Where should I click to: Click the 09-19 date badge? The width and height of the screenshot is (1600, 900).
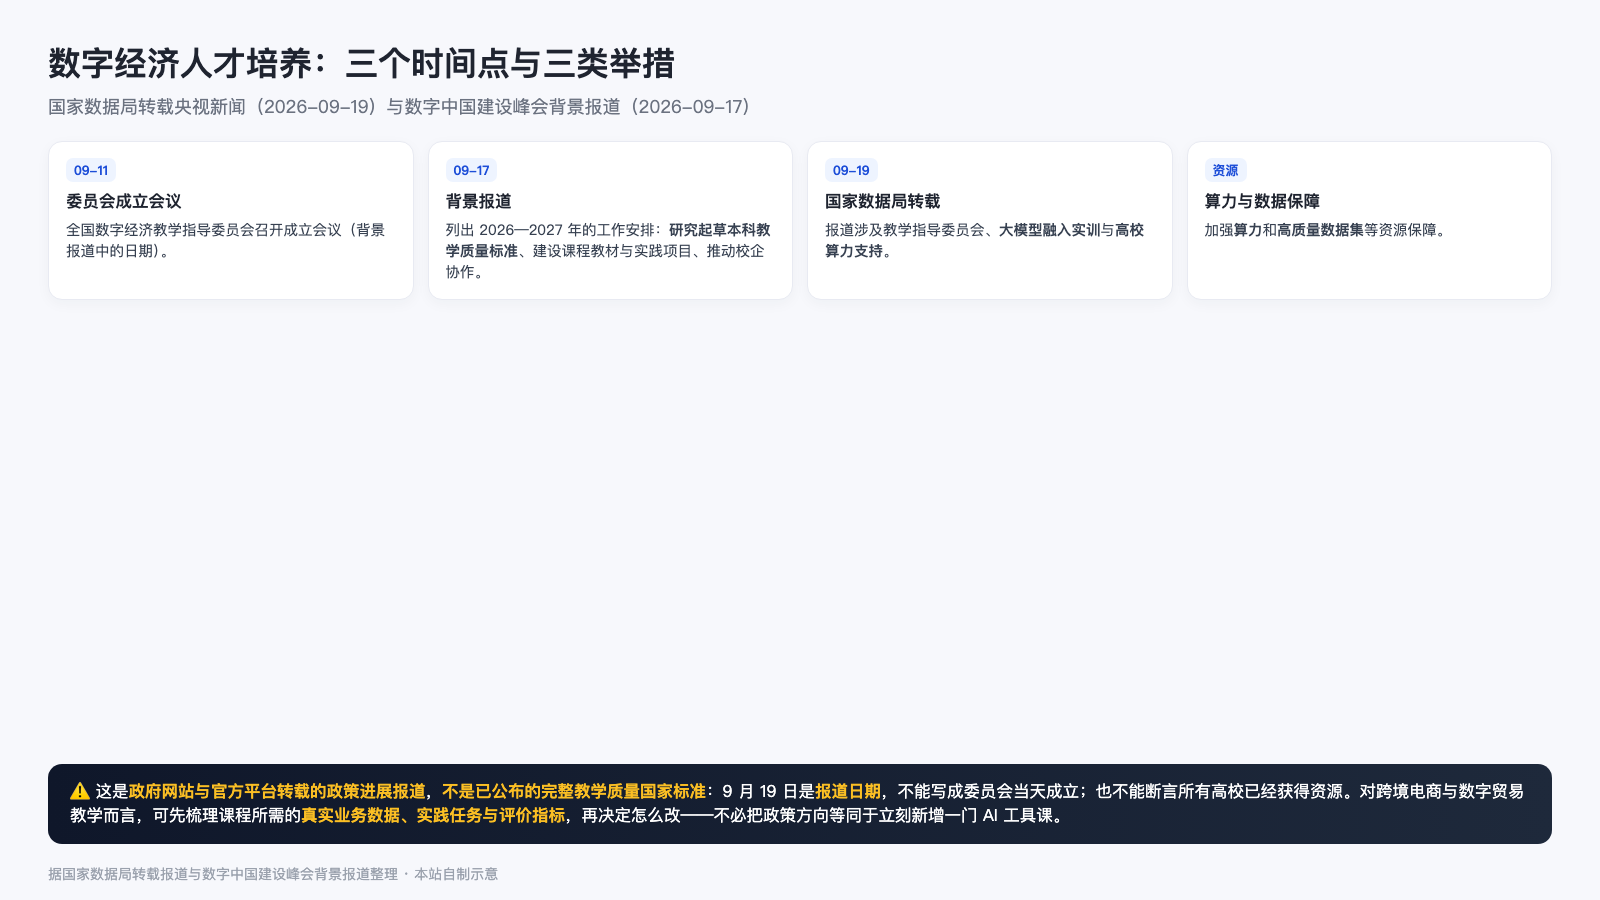tap(851, 170)
